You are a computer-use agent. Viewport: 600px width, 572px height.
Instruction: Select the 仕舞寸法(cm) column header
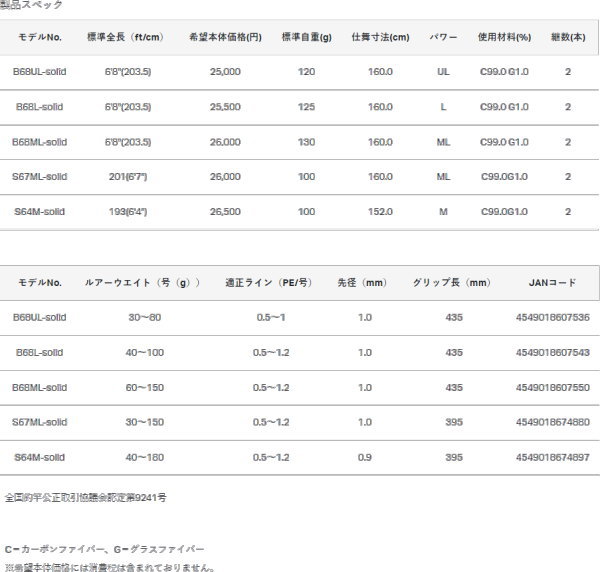coord(380,37)
